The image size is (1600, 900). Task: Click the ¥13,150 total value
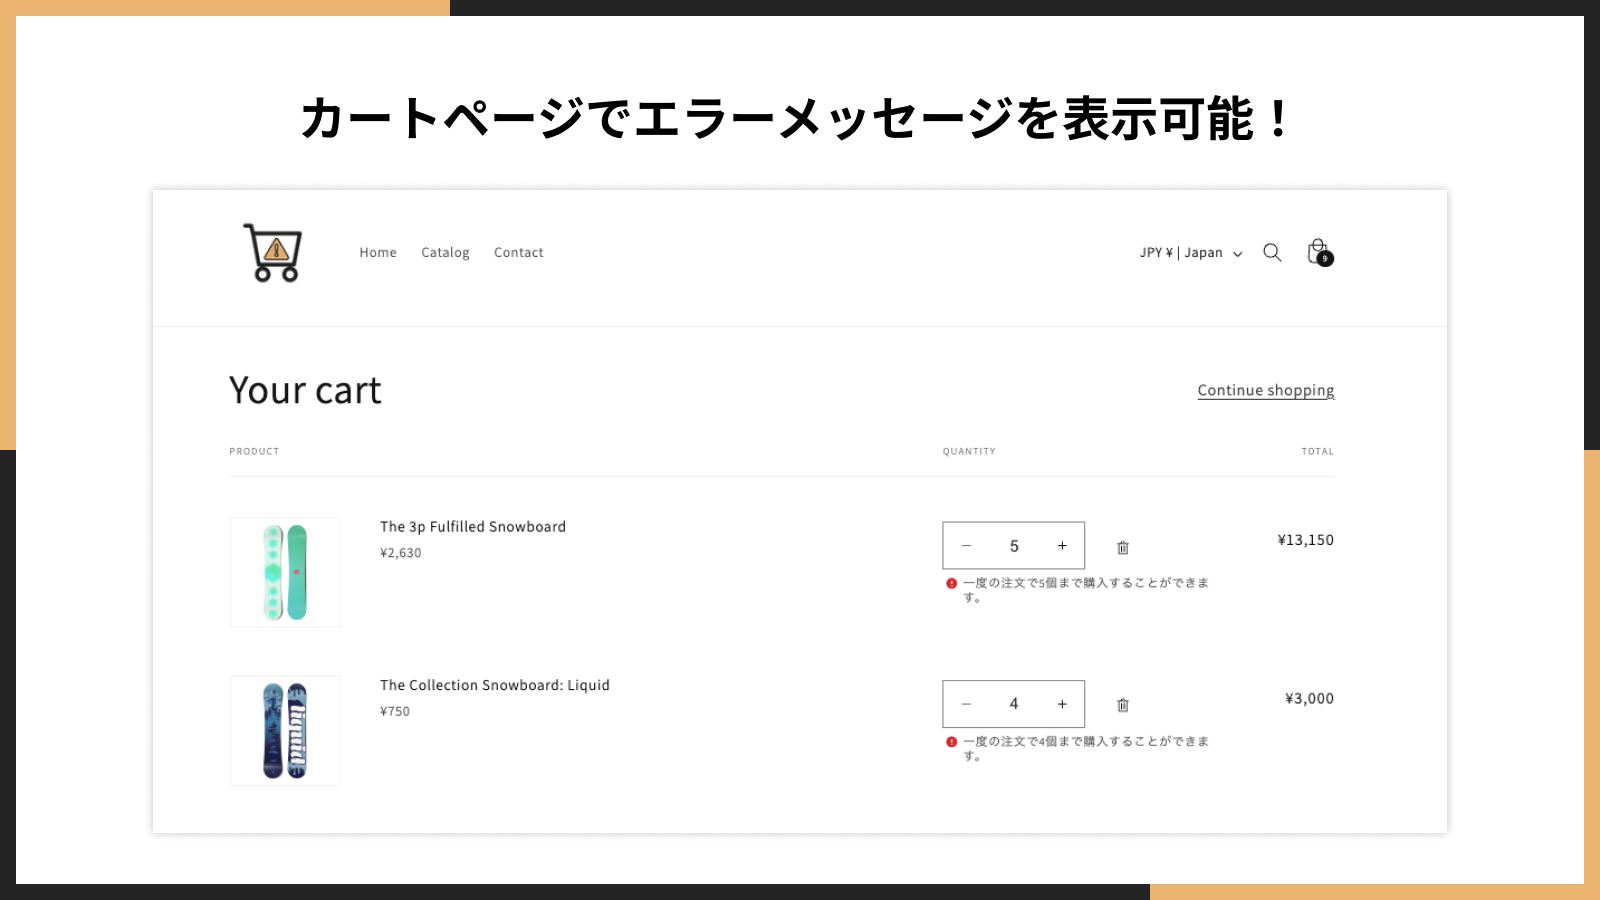pyautogui.click(x=1305, y=540)
